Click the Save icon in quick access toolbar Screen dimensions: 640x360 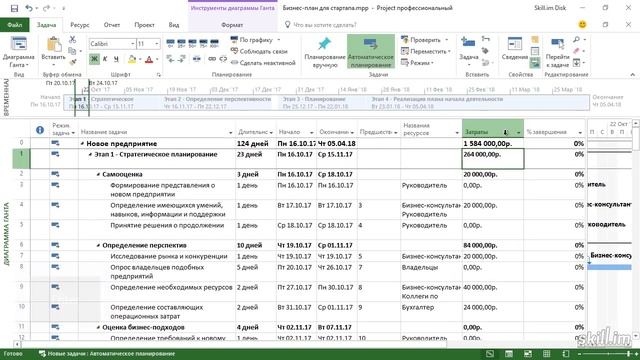coord(14,8)
